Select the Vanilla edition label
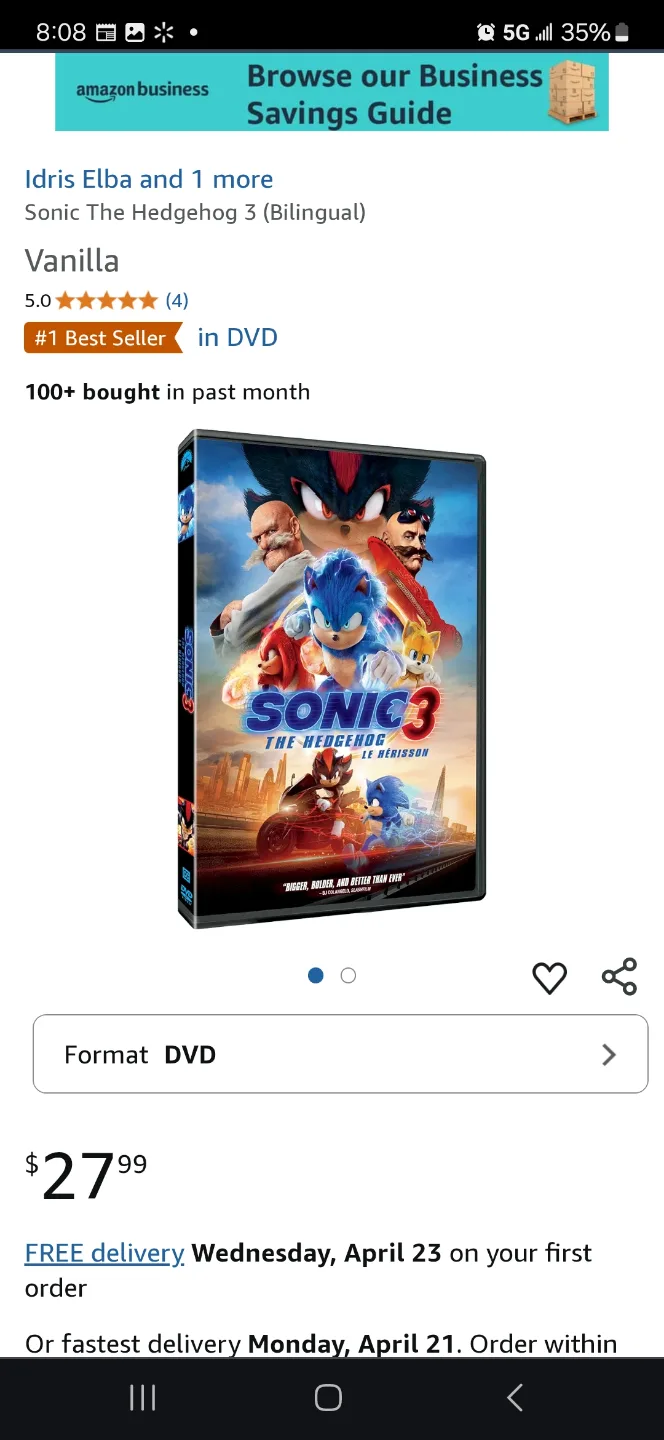Screen dimensions: 664x1440 pyautogui.click(x=72, y=261)
